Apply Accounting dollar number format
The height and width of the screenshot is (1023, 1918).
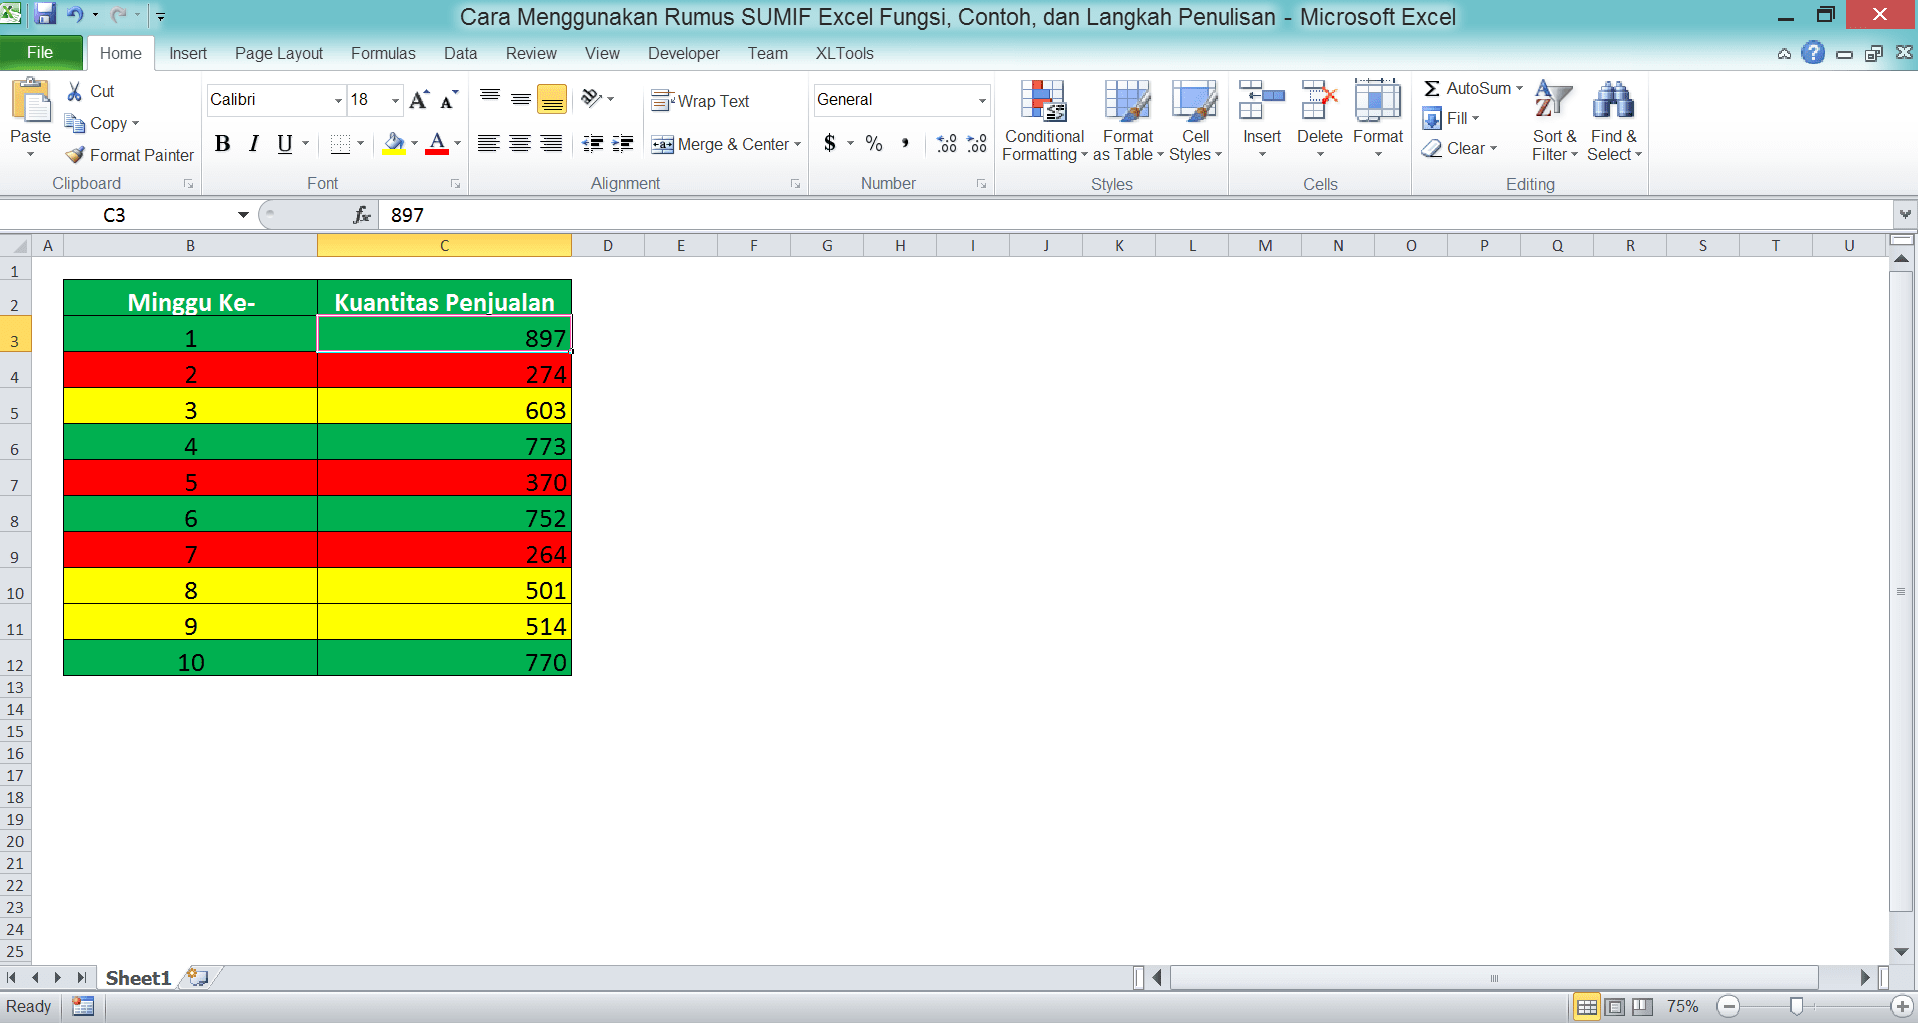tap(830, 143)
